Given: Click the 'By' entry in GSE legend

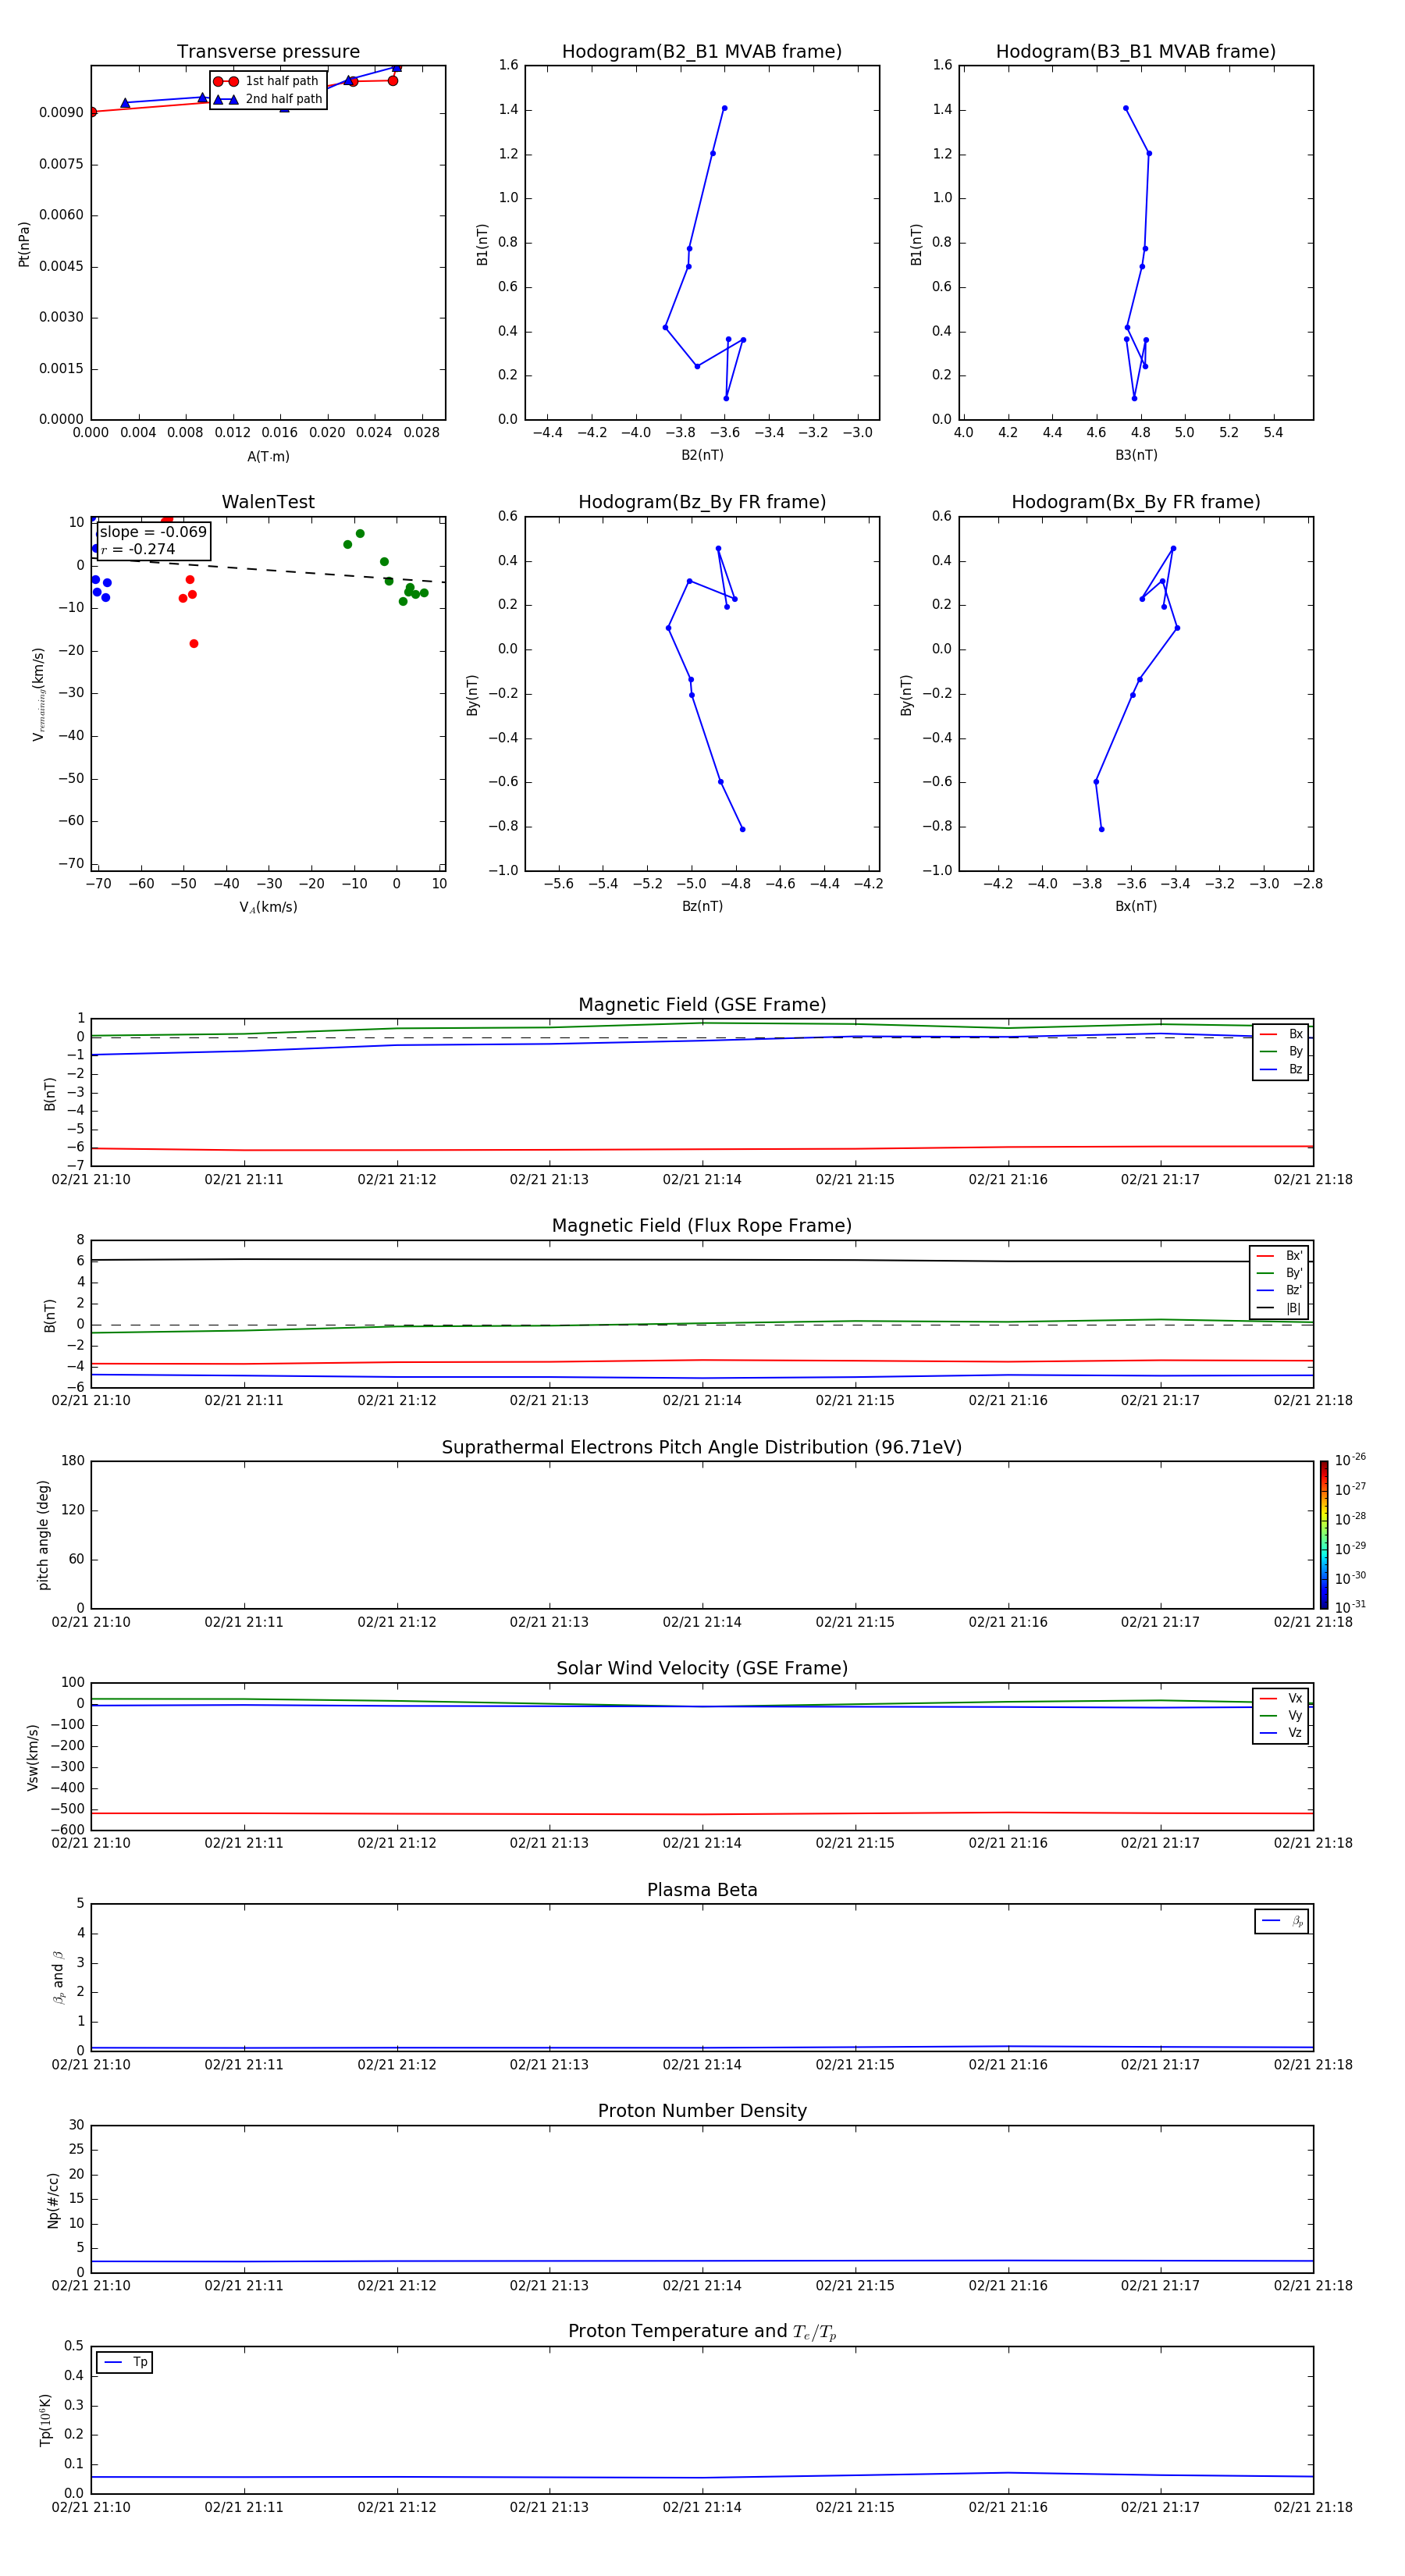Looking at the screenshot, I should pos(1281,1051).
